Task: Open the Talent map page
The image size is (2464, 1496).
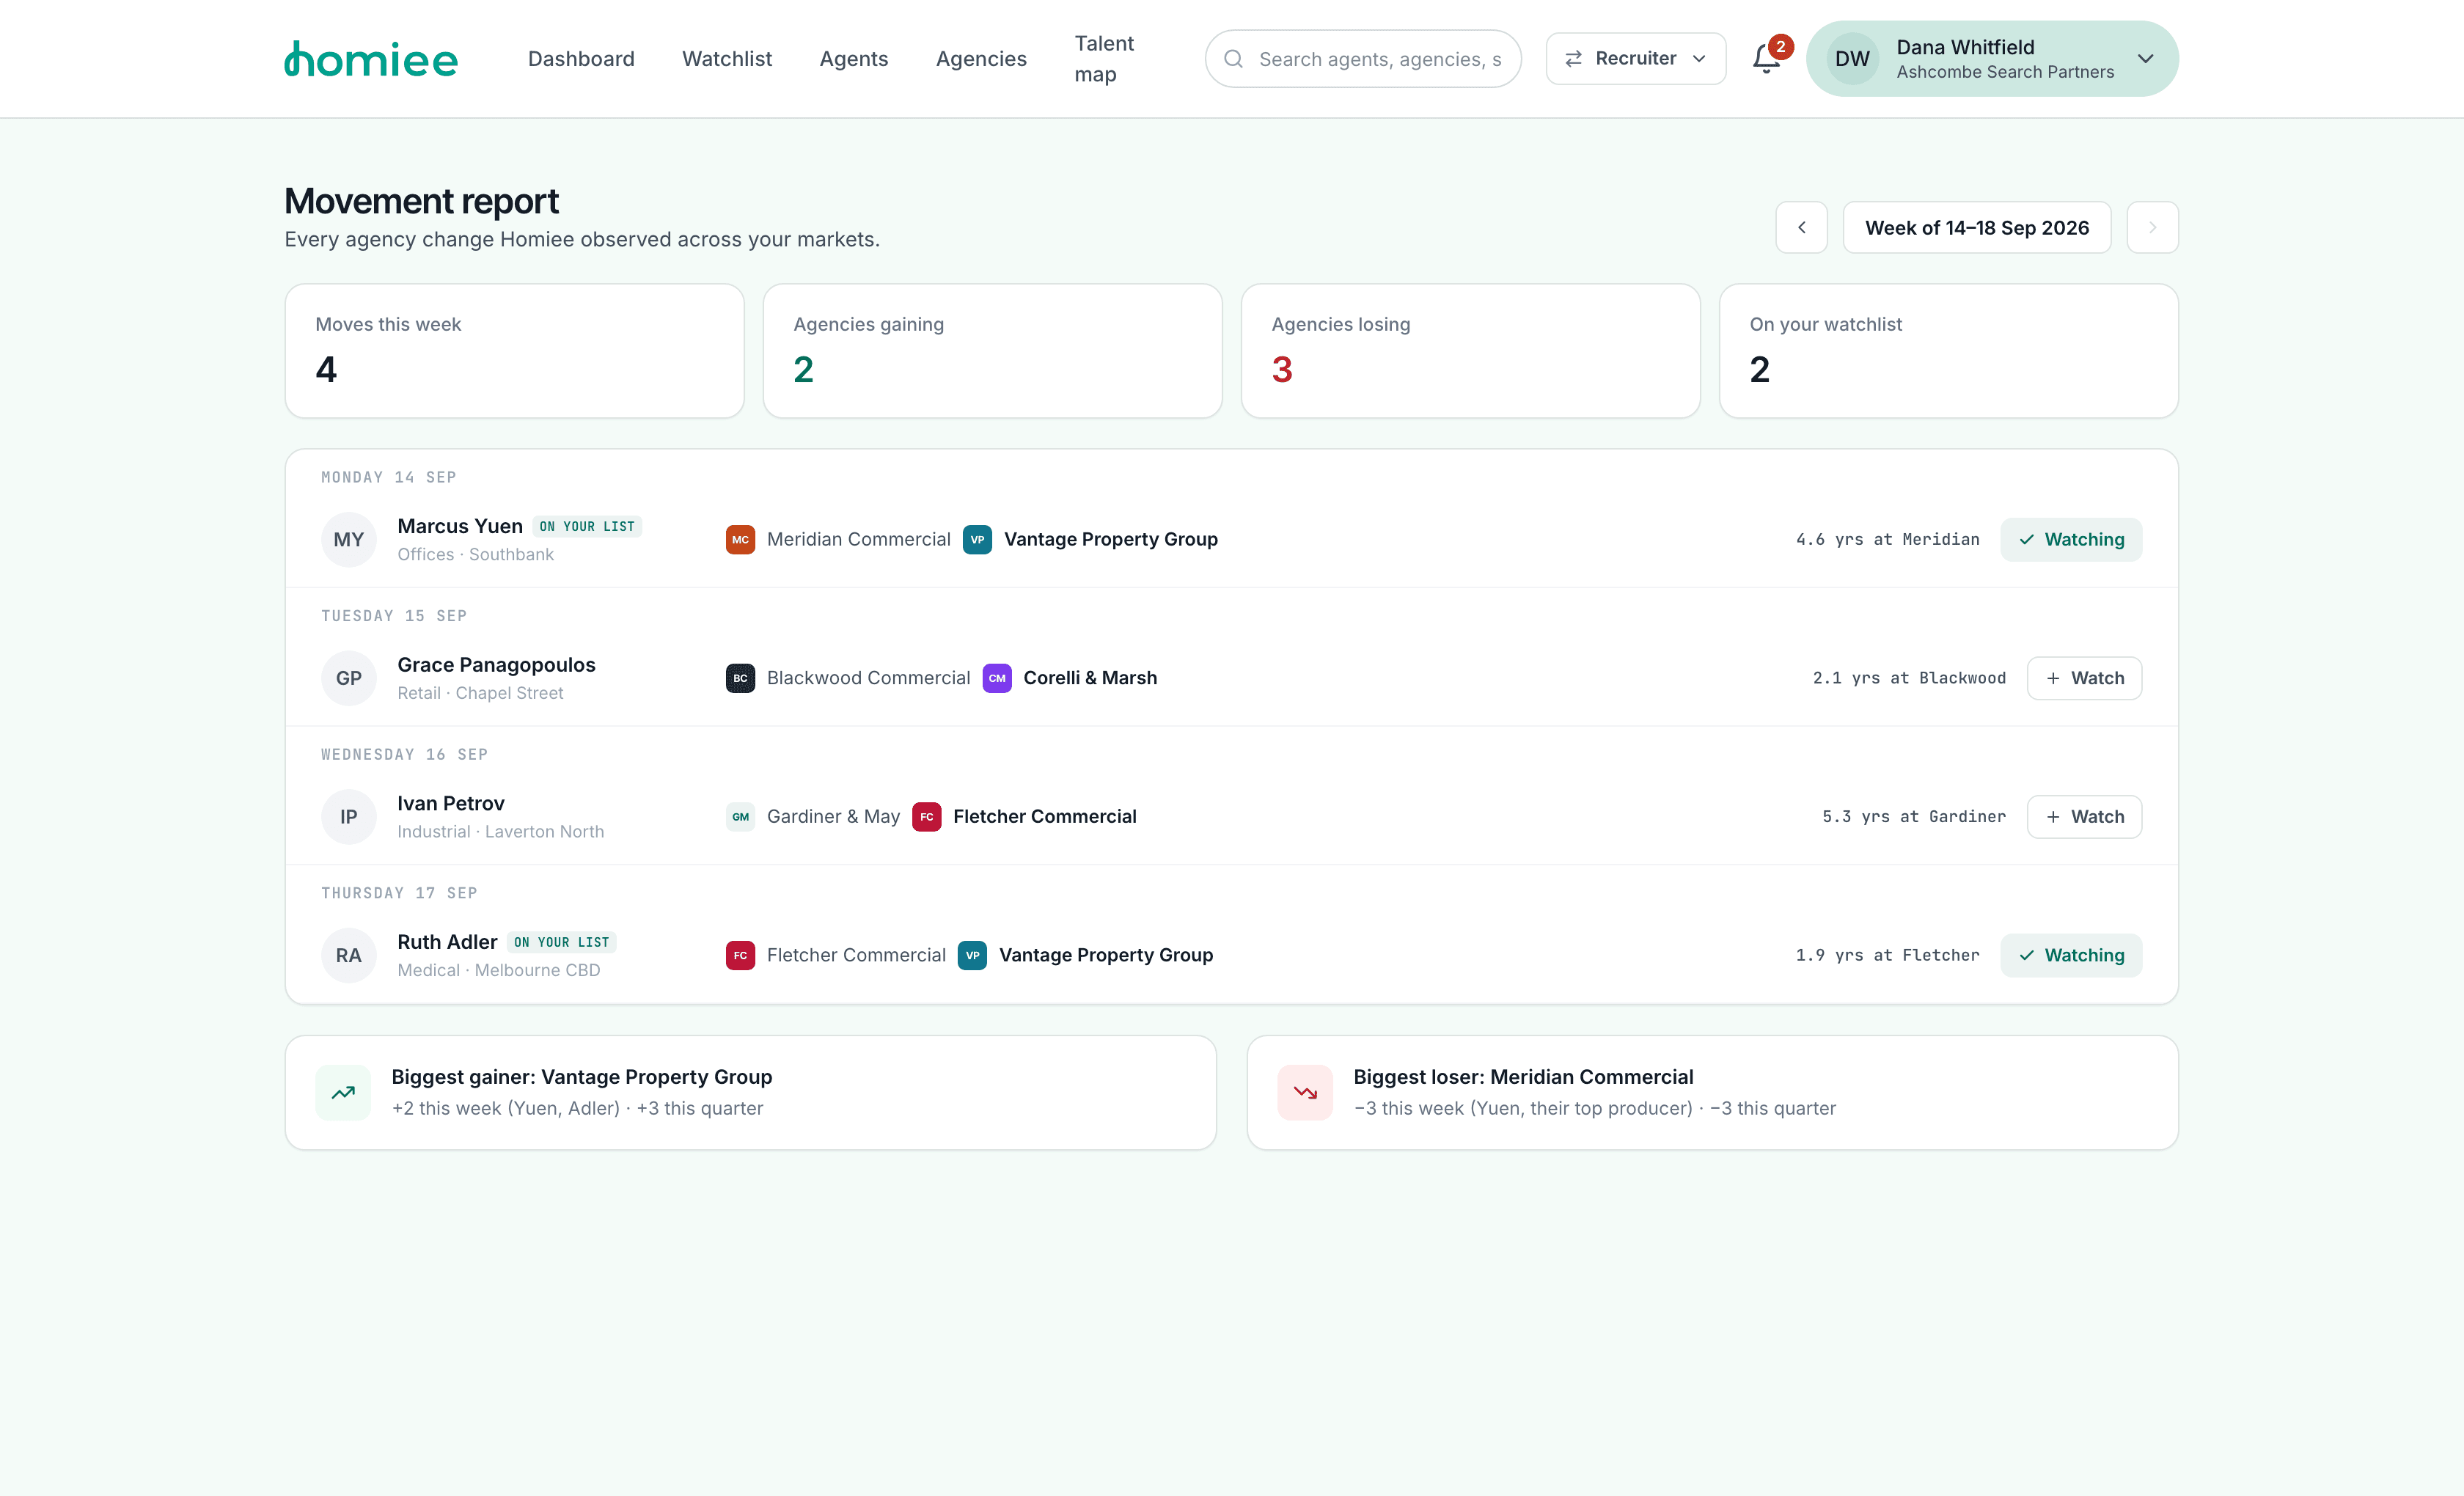Action: [x=1104, y=59]
